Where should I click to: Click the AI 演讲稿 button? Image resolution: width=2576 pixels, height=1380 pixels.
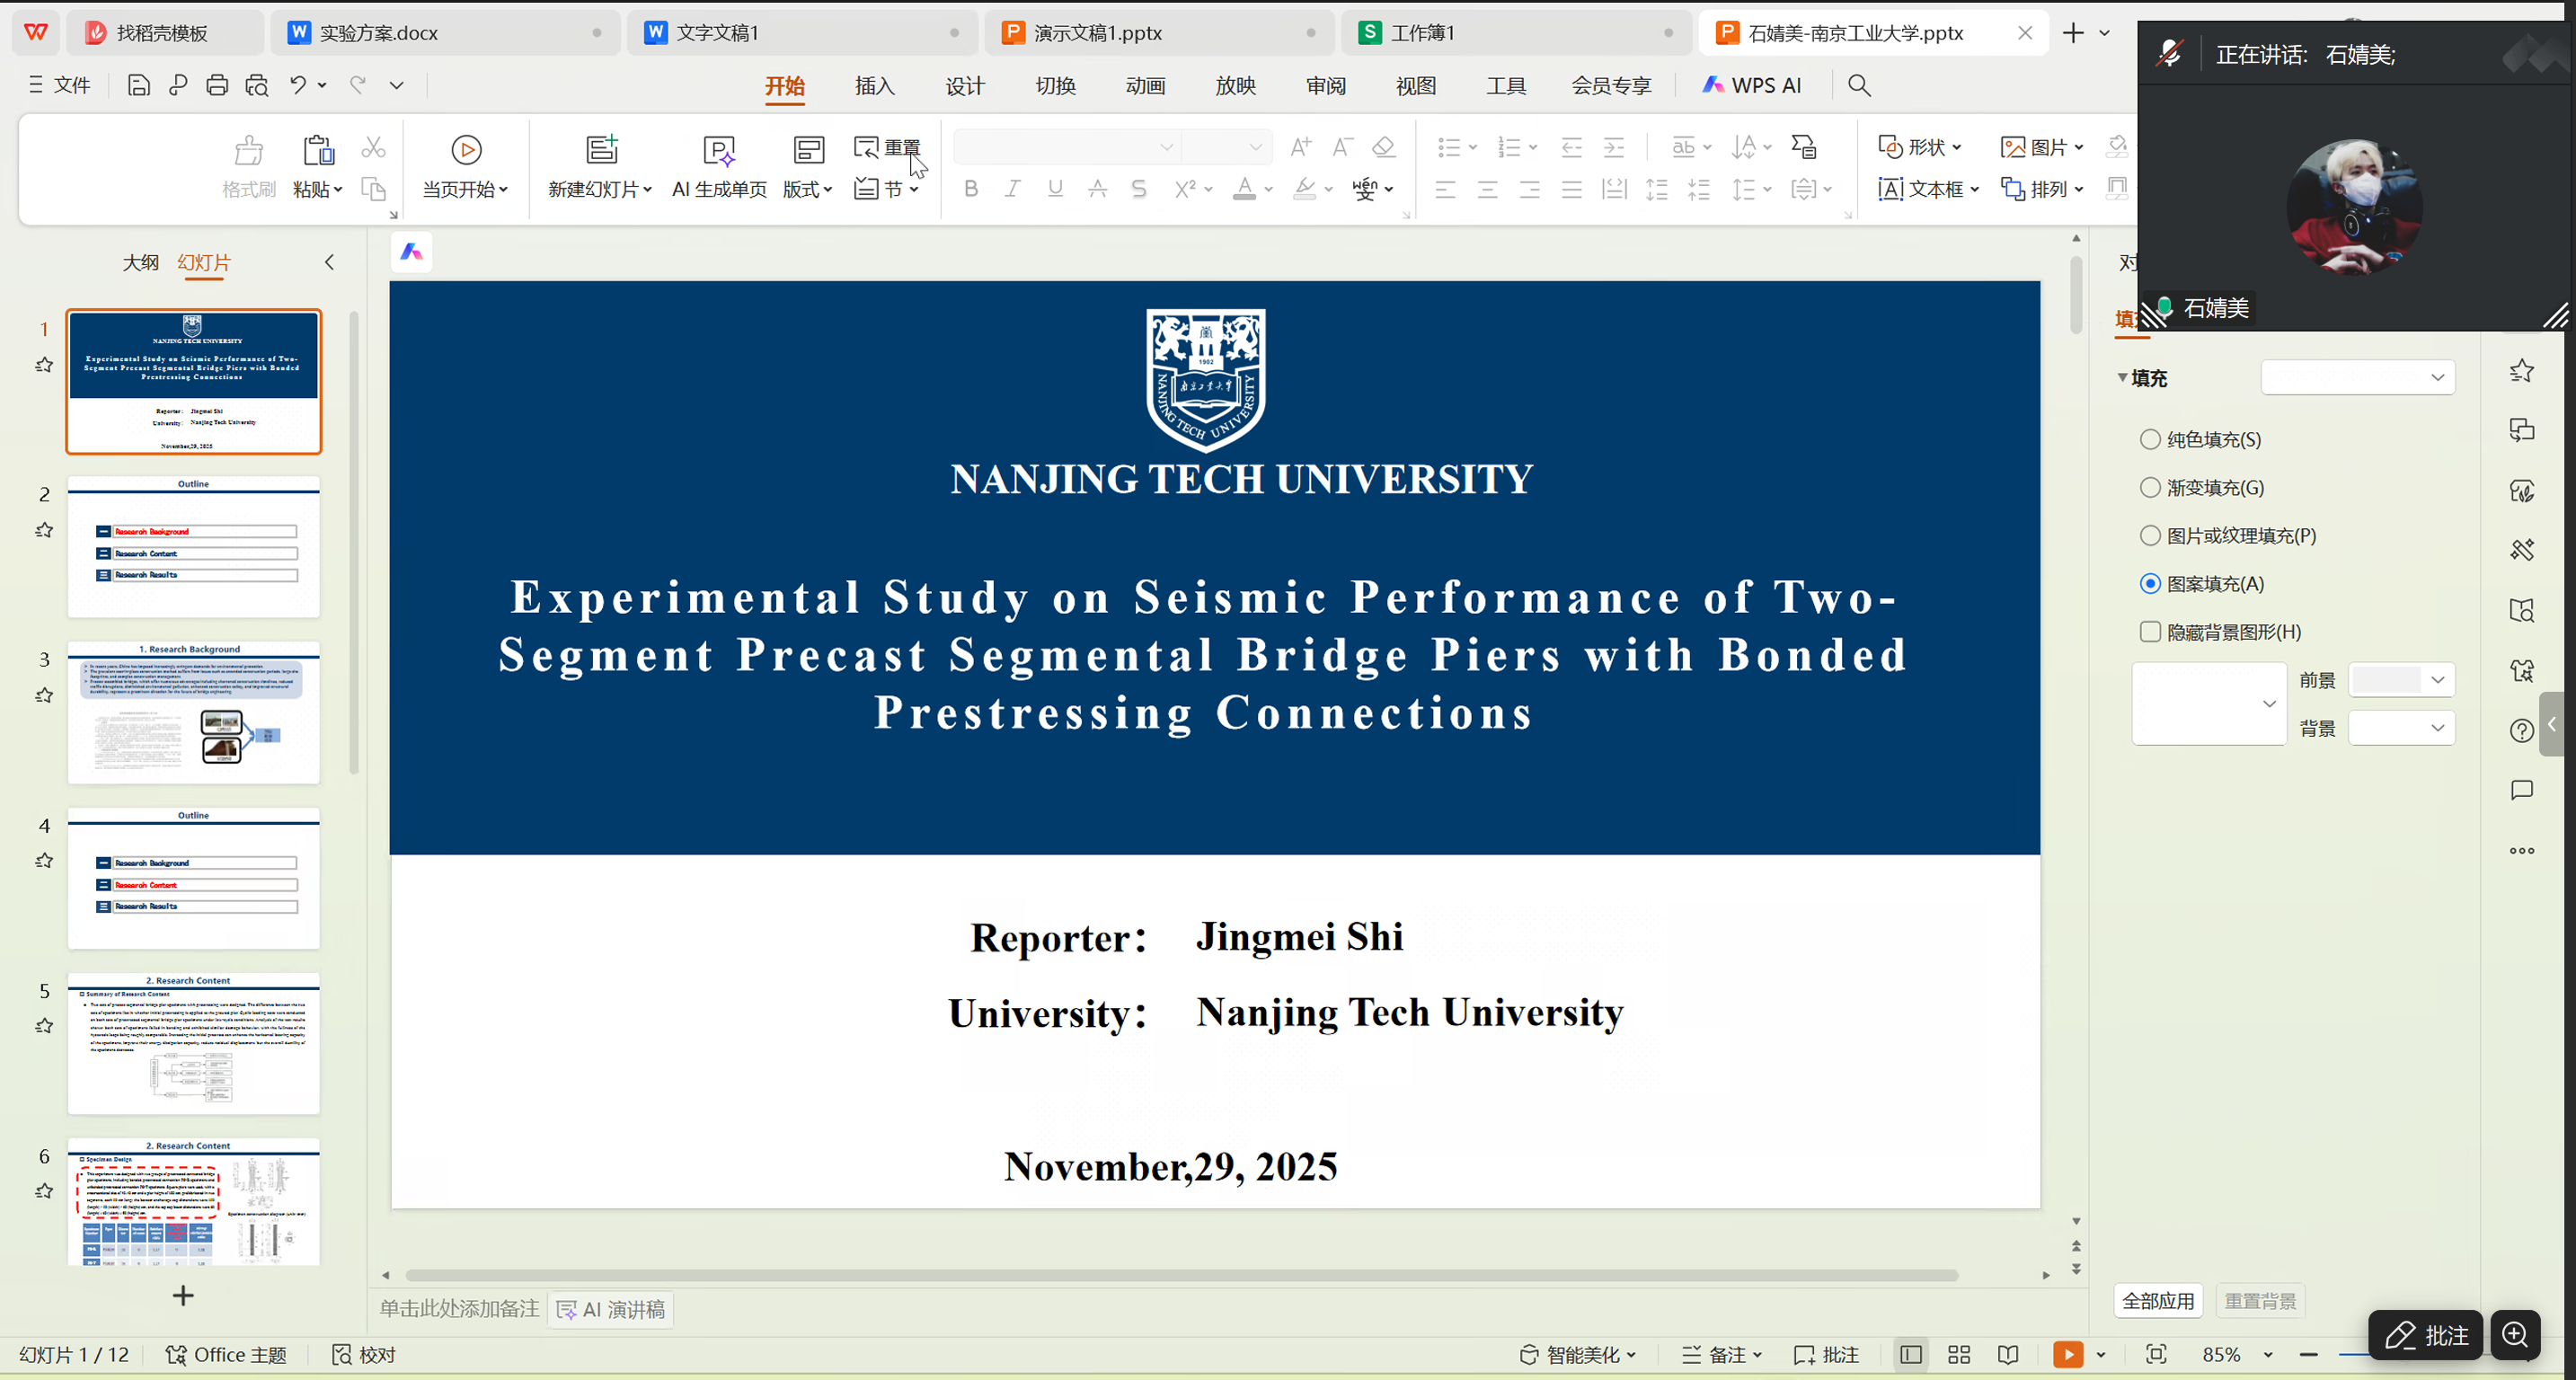pyautogui.click(x=610, y=1308)
